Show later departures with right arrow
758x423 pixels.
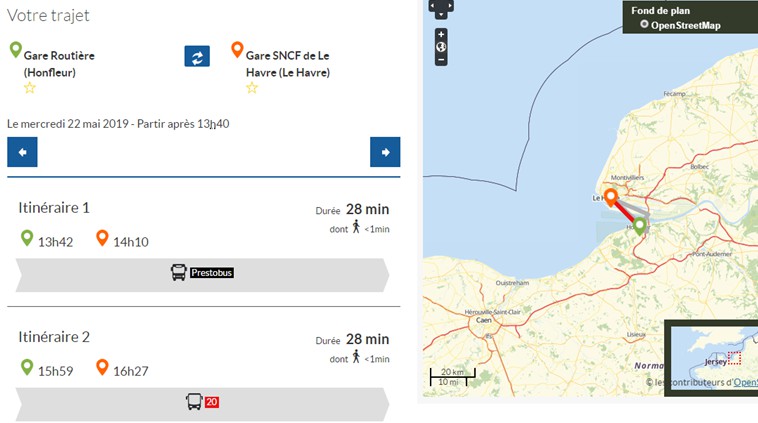385,152
